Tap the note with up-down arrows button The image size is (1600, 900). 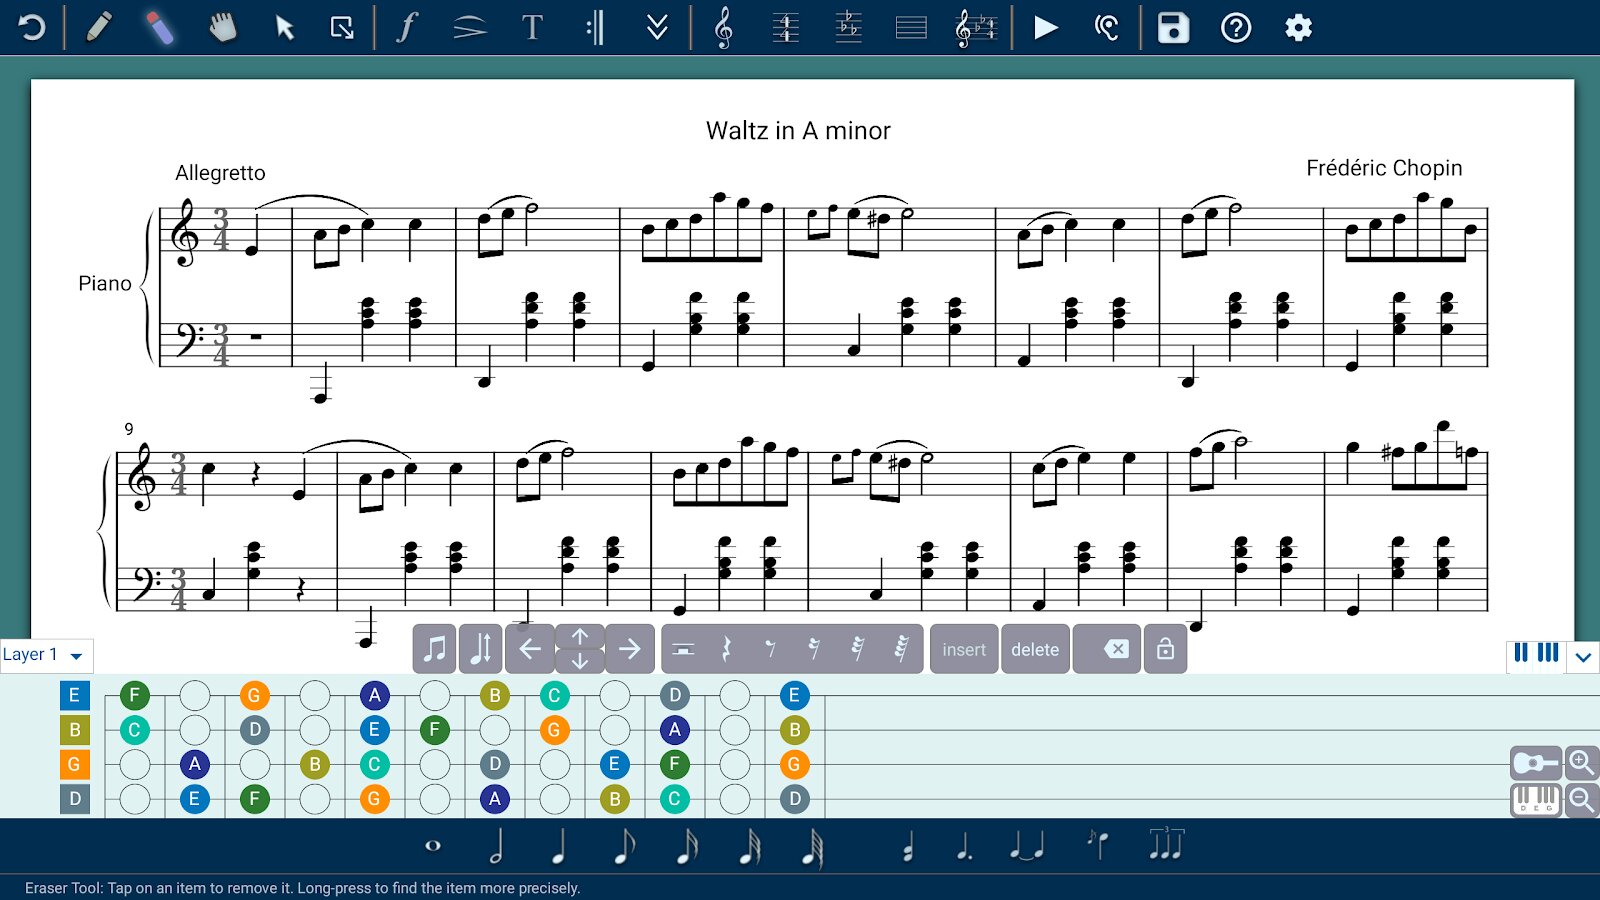480,649
